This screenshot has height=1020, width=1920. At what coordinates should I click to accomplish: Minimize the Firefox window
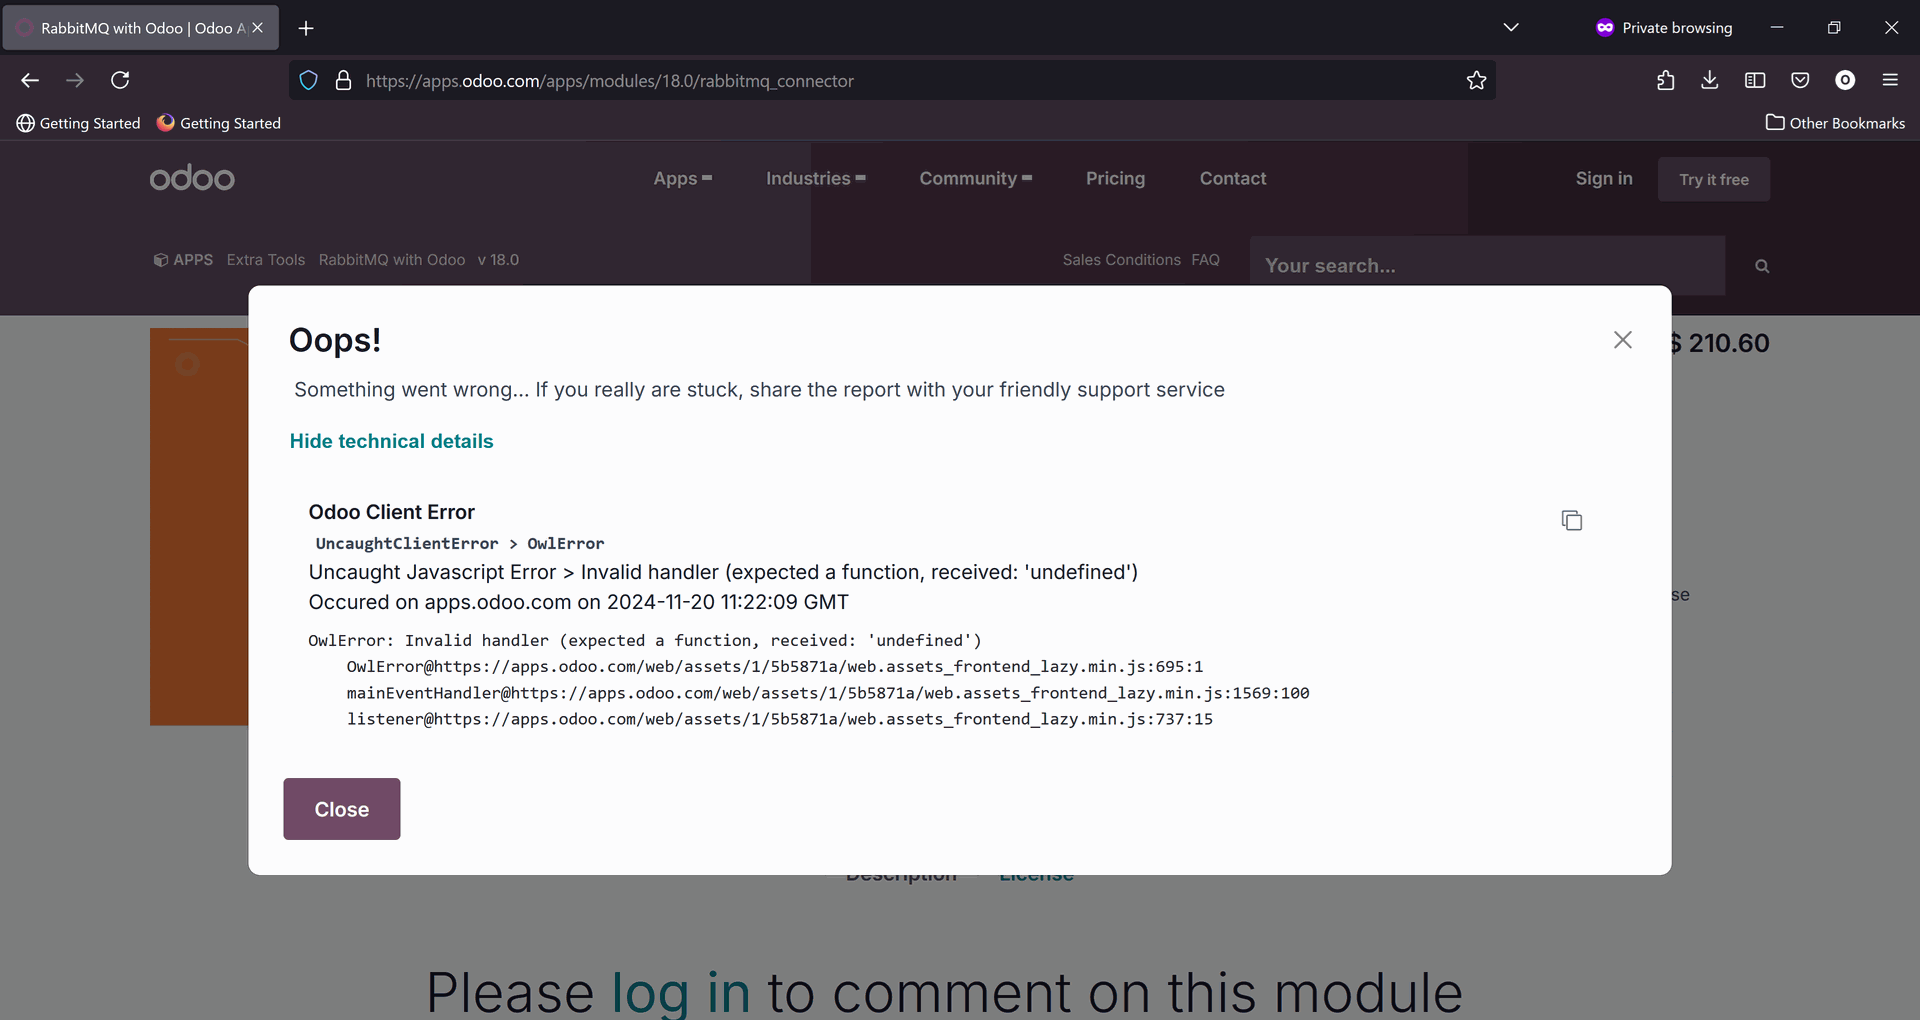coord(1777,28)
